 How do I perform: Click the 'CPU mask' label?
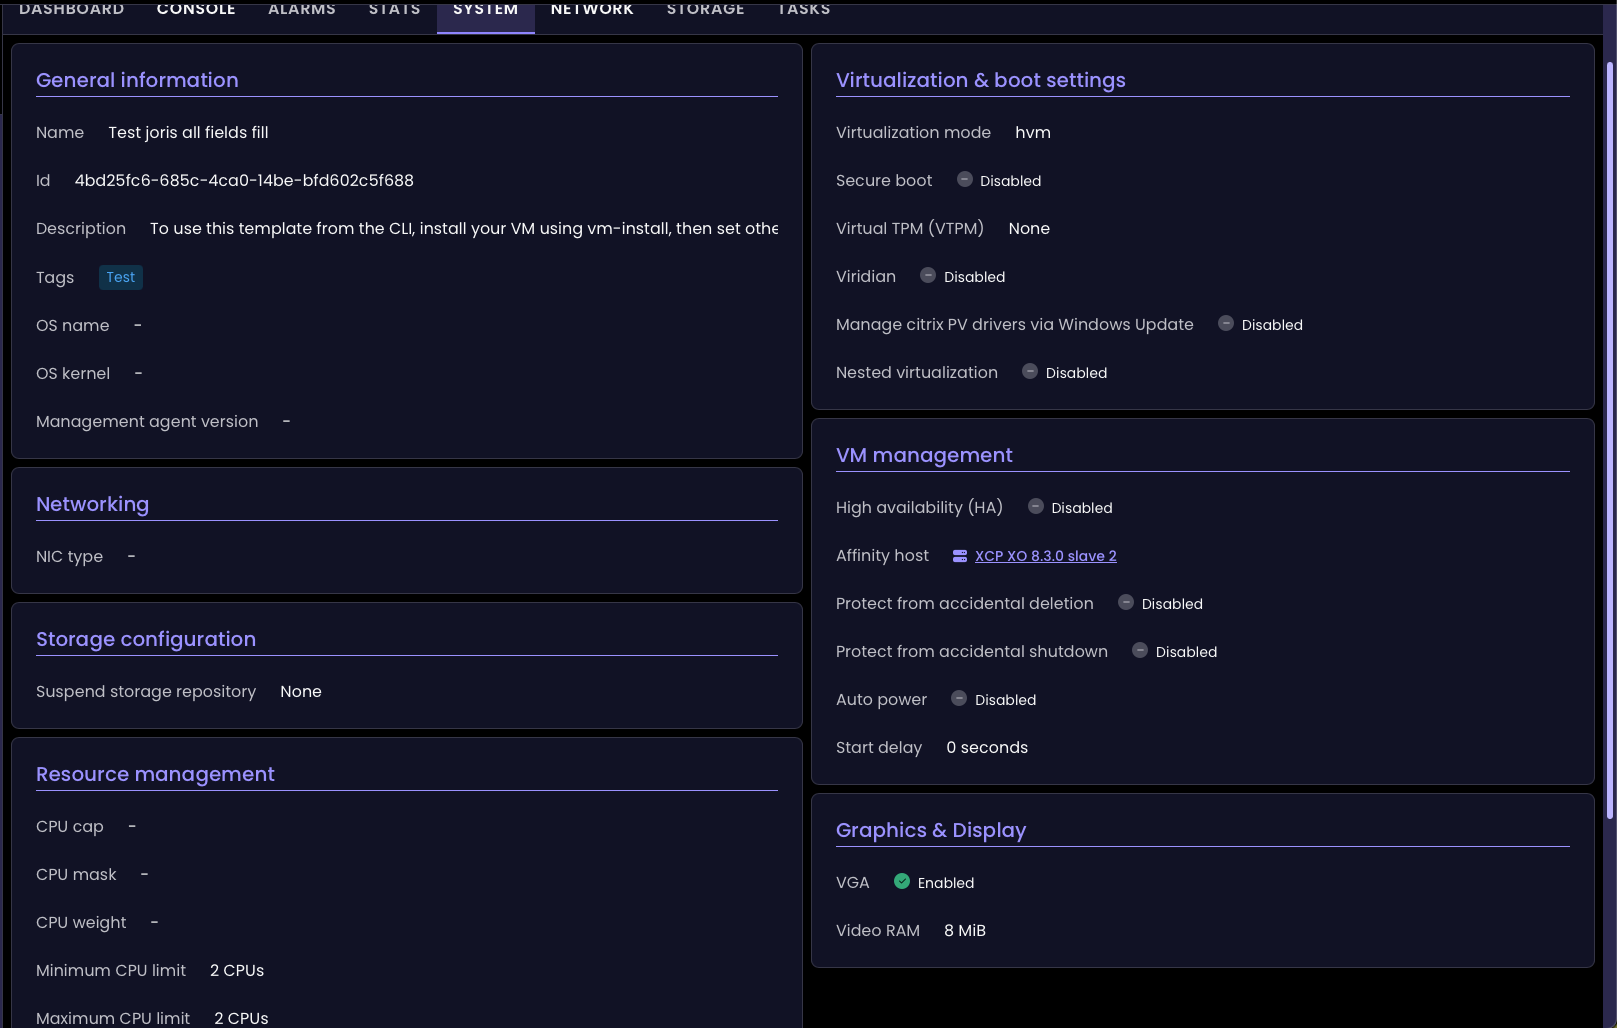coord(76,875)
